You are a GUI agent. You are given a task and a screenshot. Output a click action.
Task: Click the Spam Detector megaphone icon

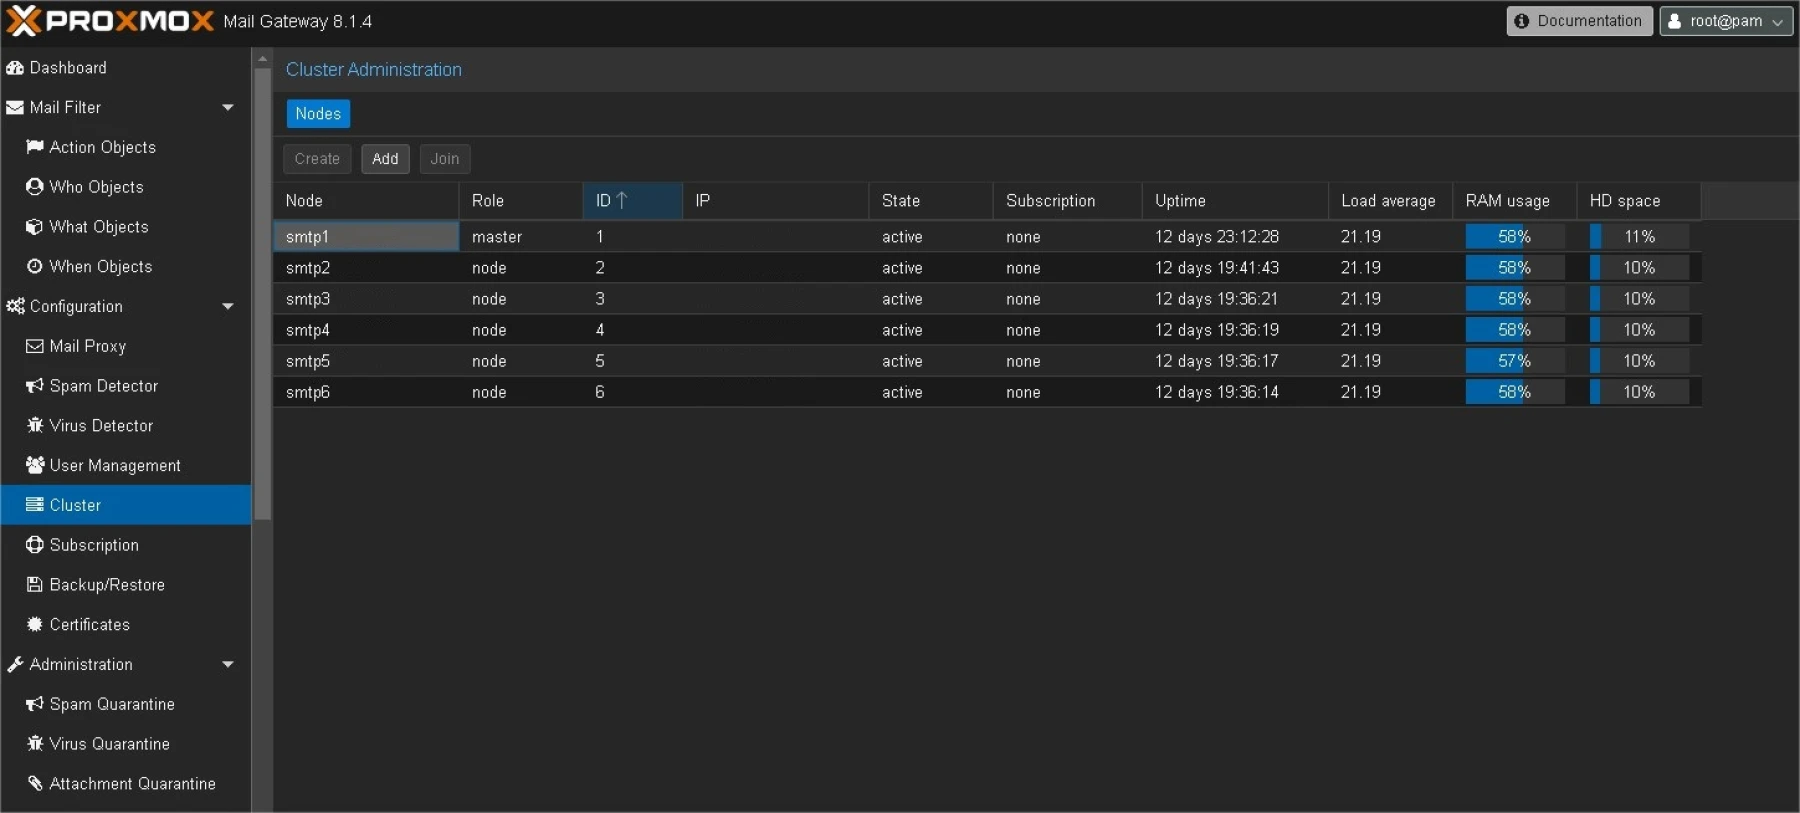pyautogui.click(x=35, y=386)
